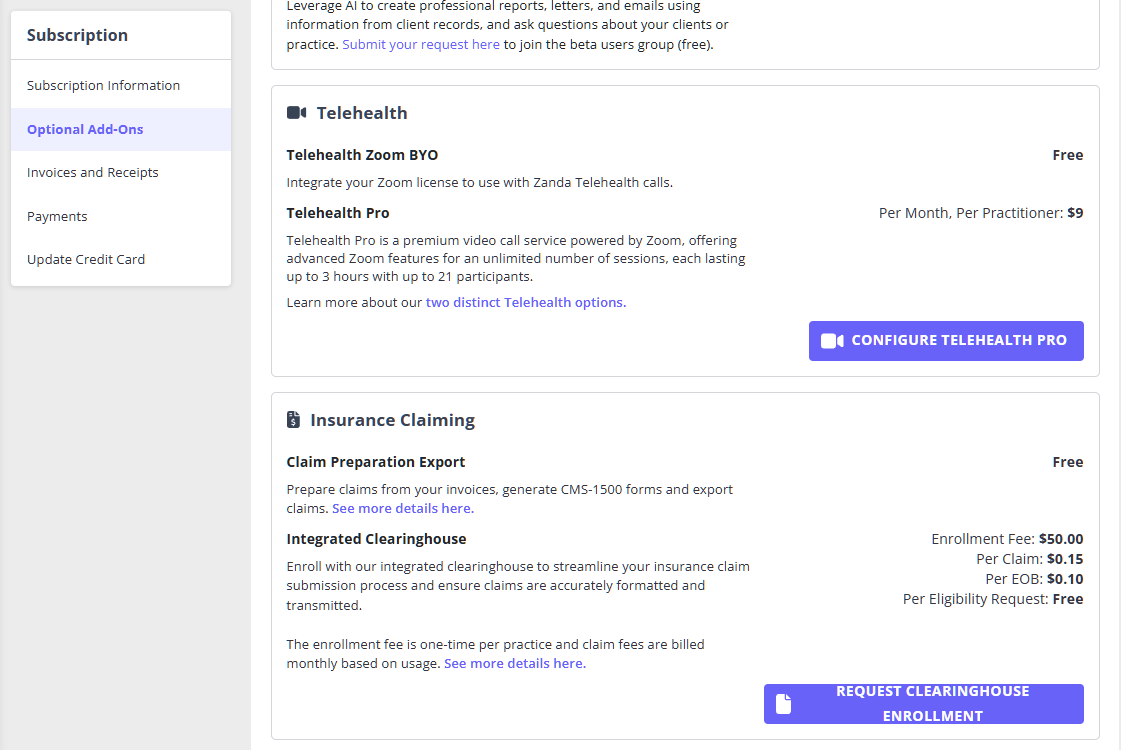Image resolution: width=1121 pixels, height=750 pixels.
Task: Click the file icon in Request Clearinghouse Enrollment
Action: point(784,704)
